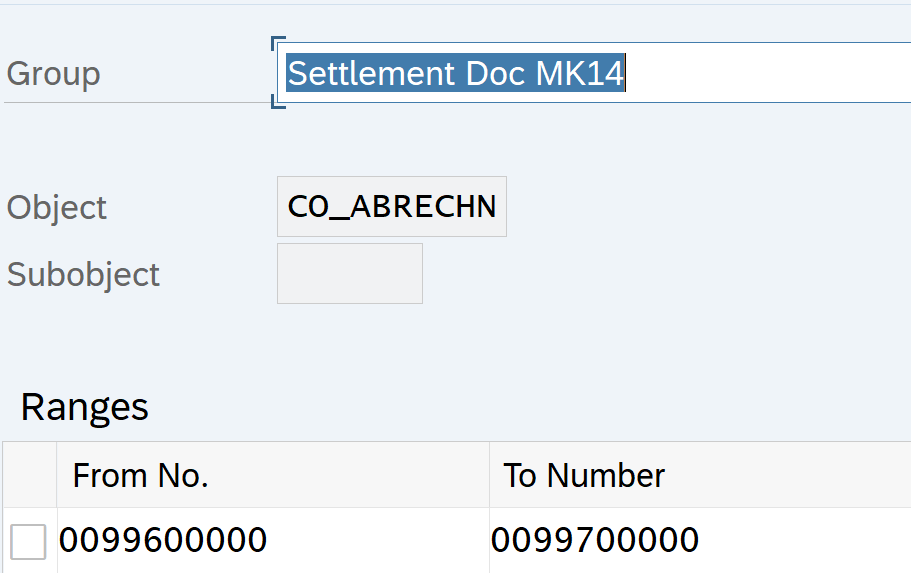Click the Subobject field label
The width and height of the screenshot is (911, 573).
pos(84,275)
